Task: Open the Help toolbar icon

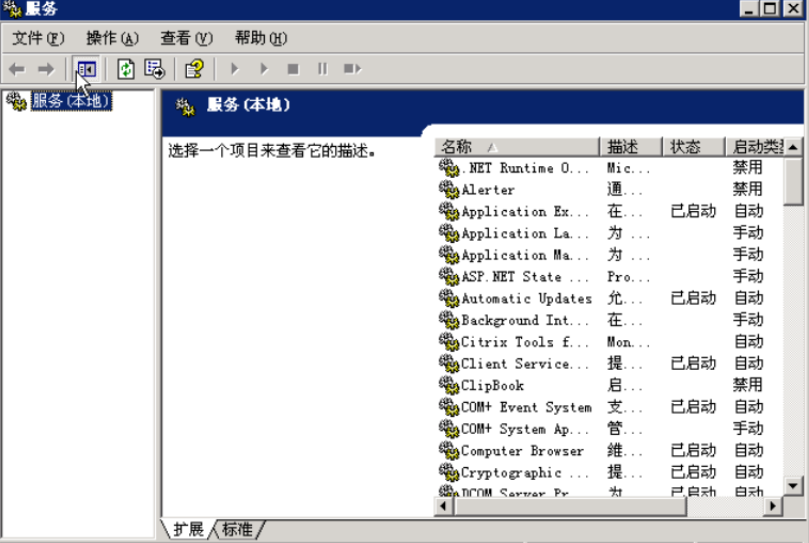Action: click(x=195, y=69)
